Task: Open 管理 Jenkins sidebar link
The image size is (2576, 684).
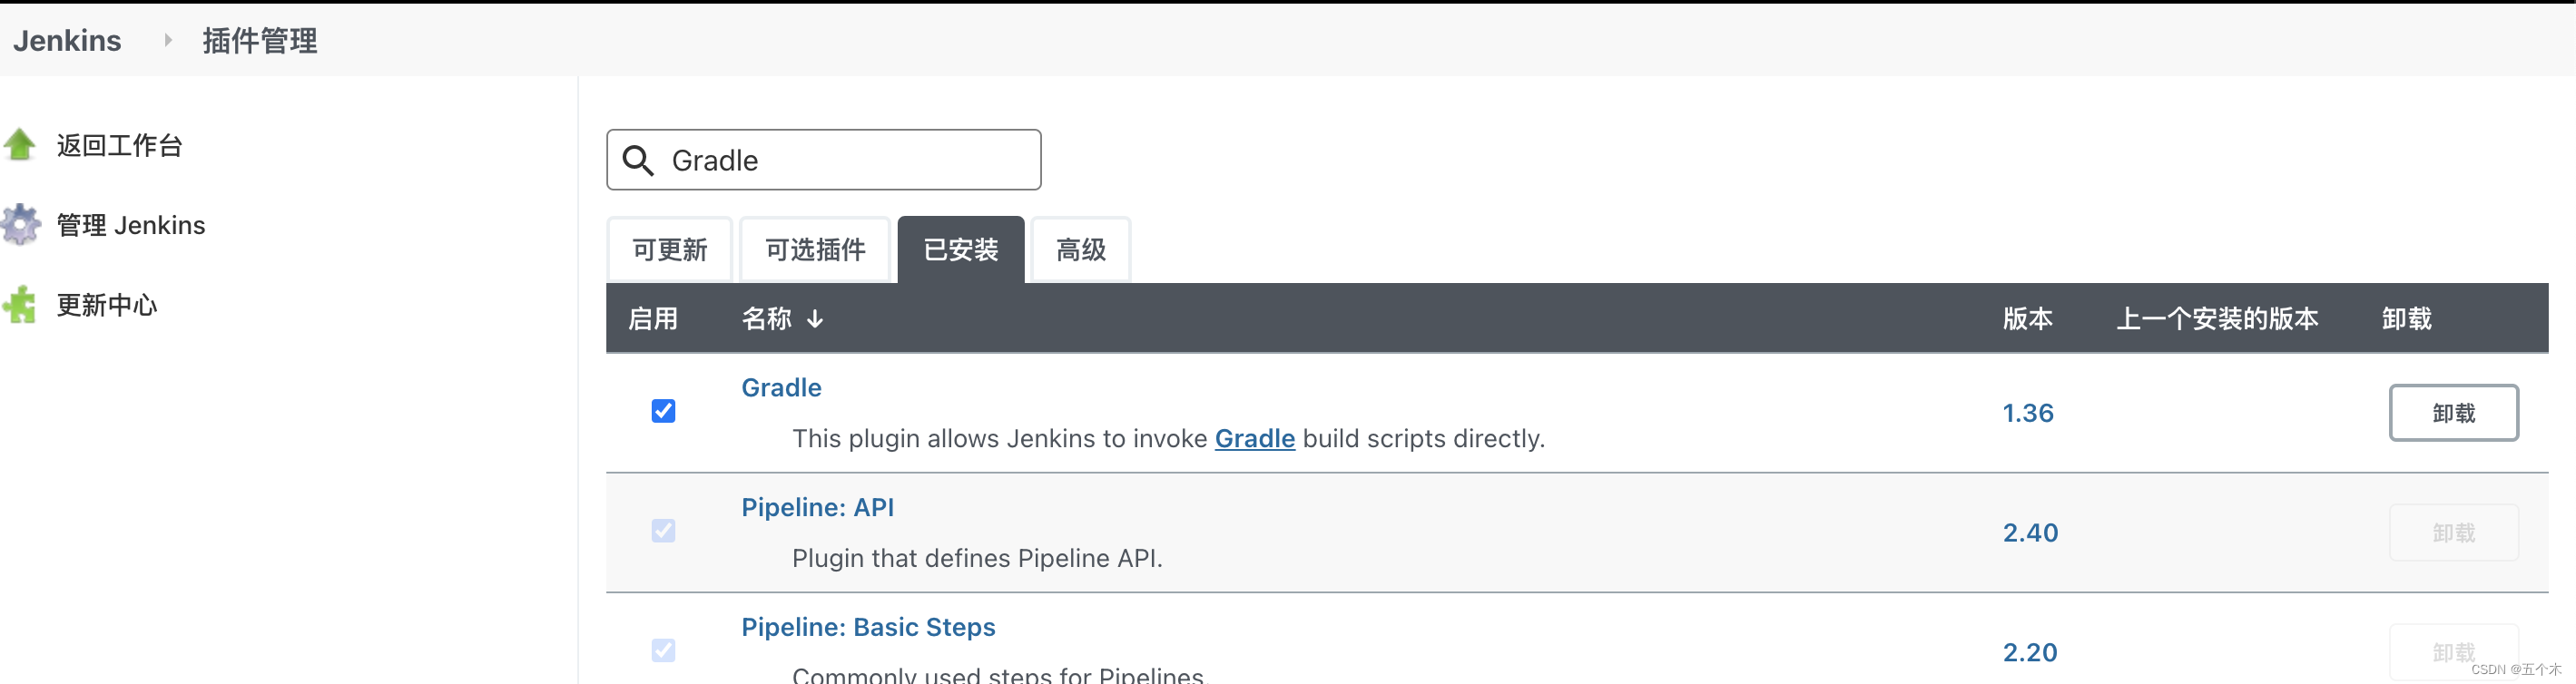Action: [131, 226]
